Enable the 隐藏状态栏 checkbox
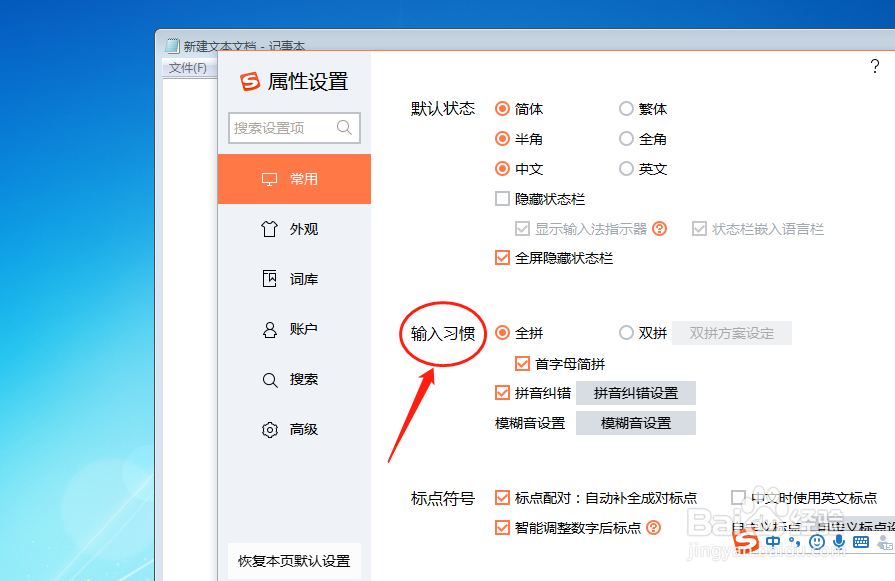 click(502, 199)
